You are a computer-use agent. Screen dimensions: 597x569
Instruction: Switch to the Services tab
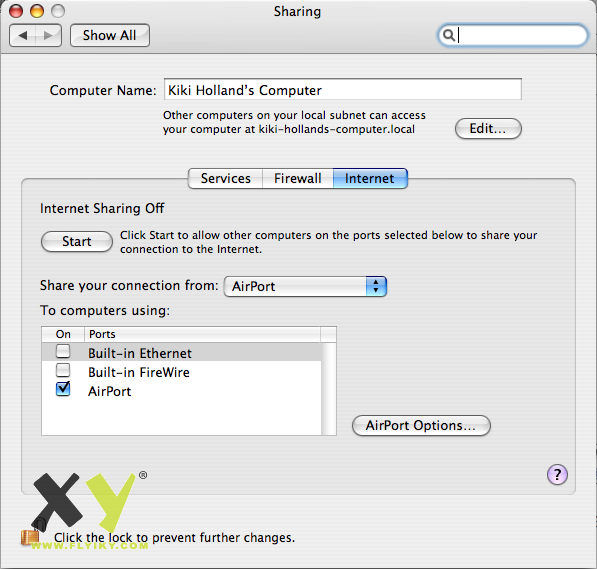pos(225,179)
